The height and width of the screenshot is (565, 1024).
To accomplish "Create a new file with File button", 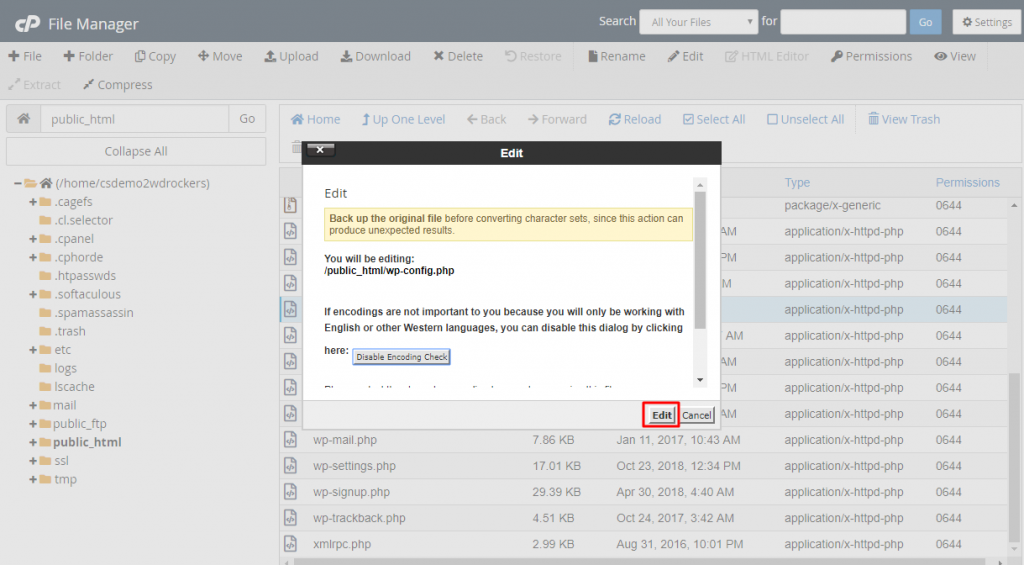I will (x=25, y=56).
